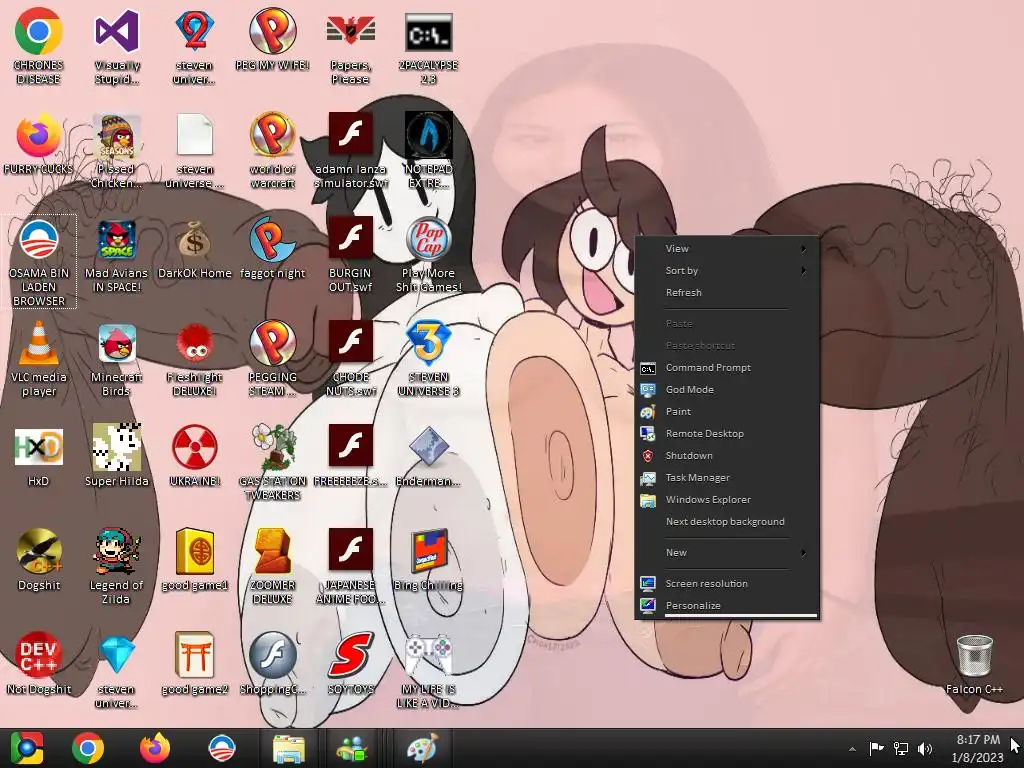Open the Dev C++ Not... desktop icon

click(39, 656)
